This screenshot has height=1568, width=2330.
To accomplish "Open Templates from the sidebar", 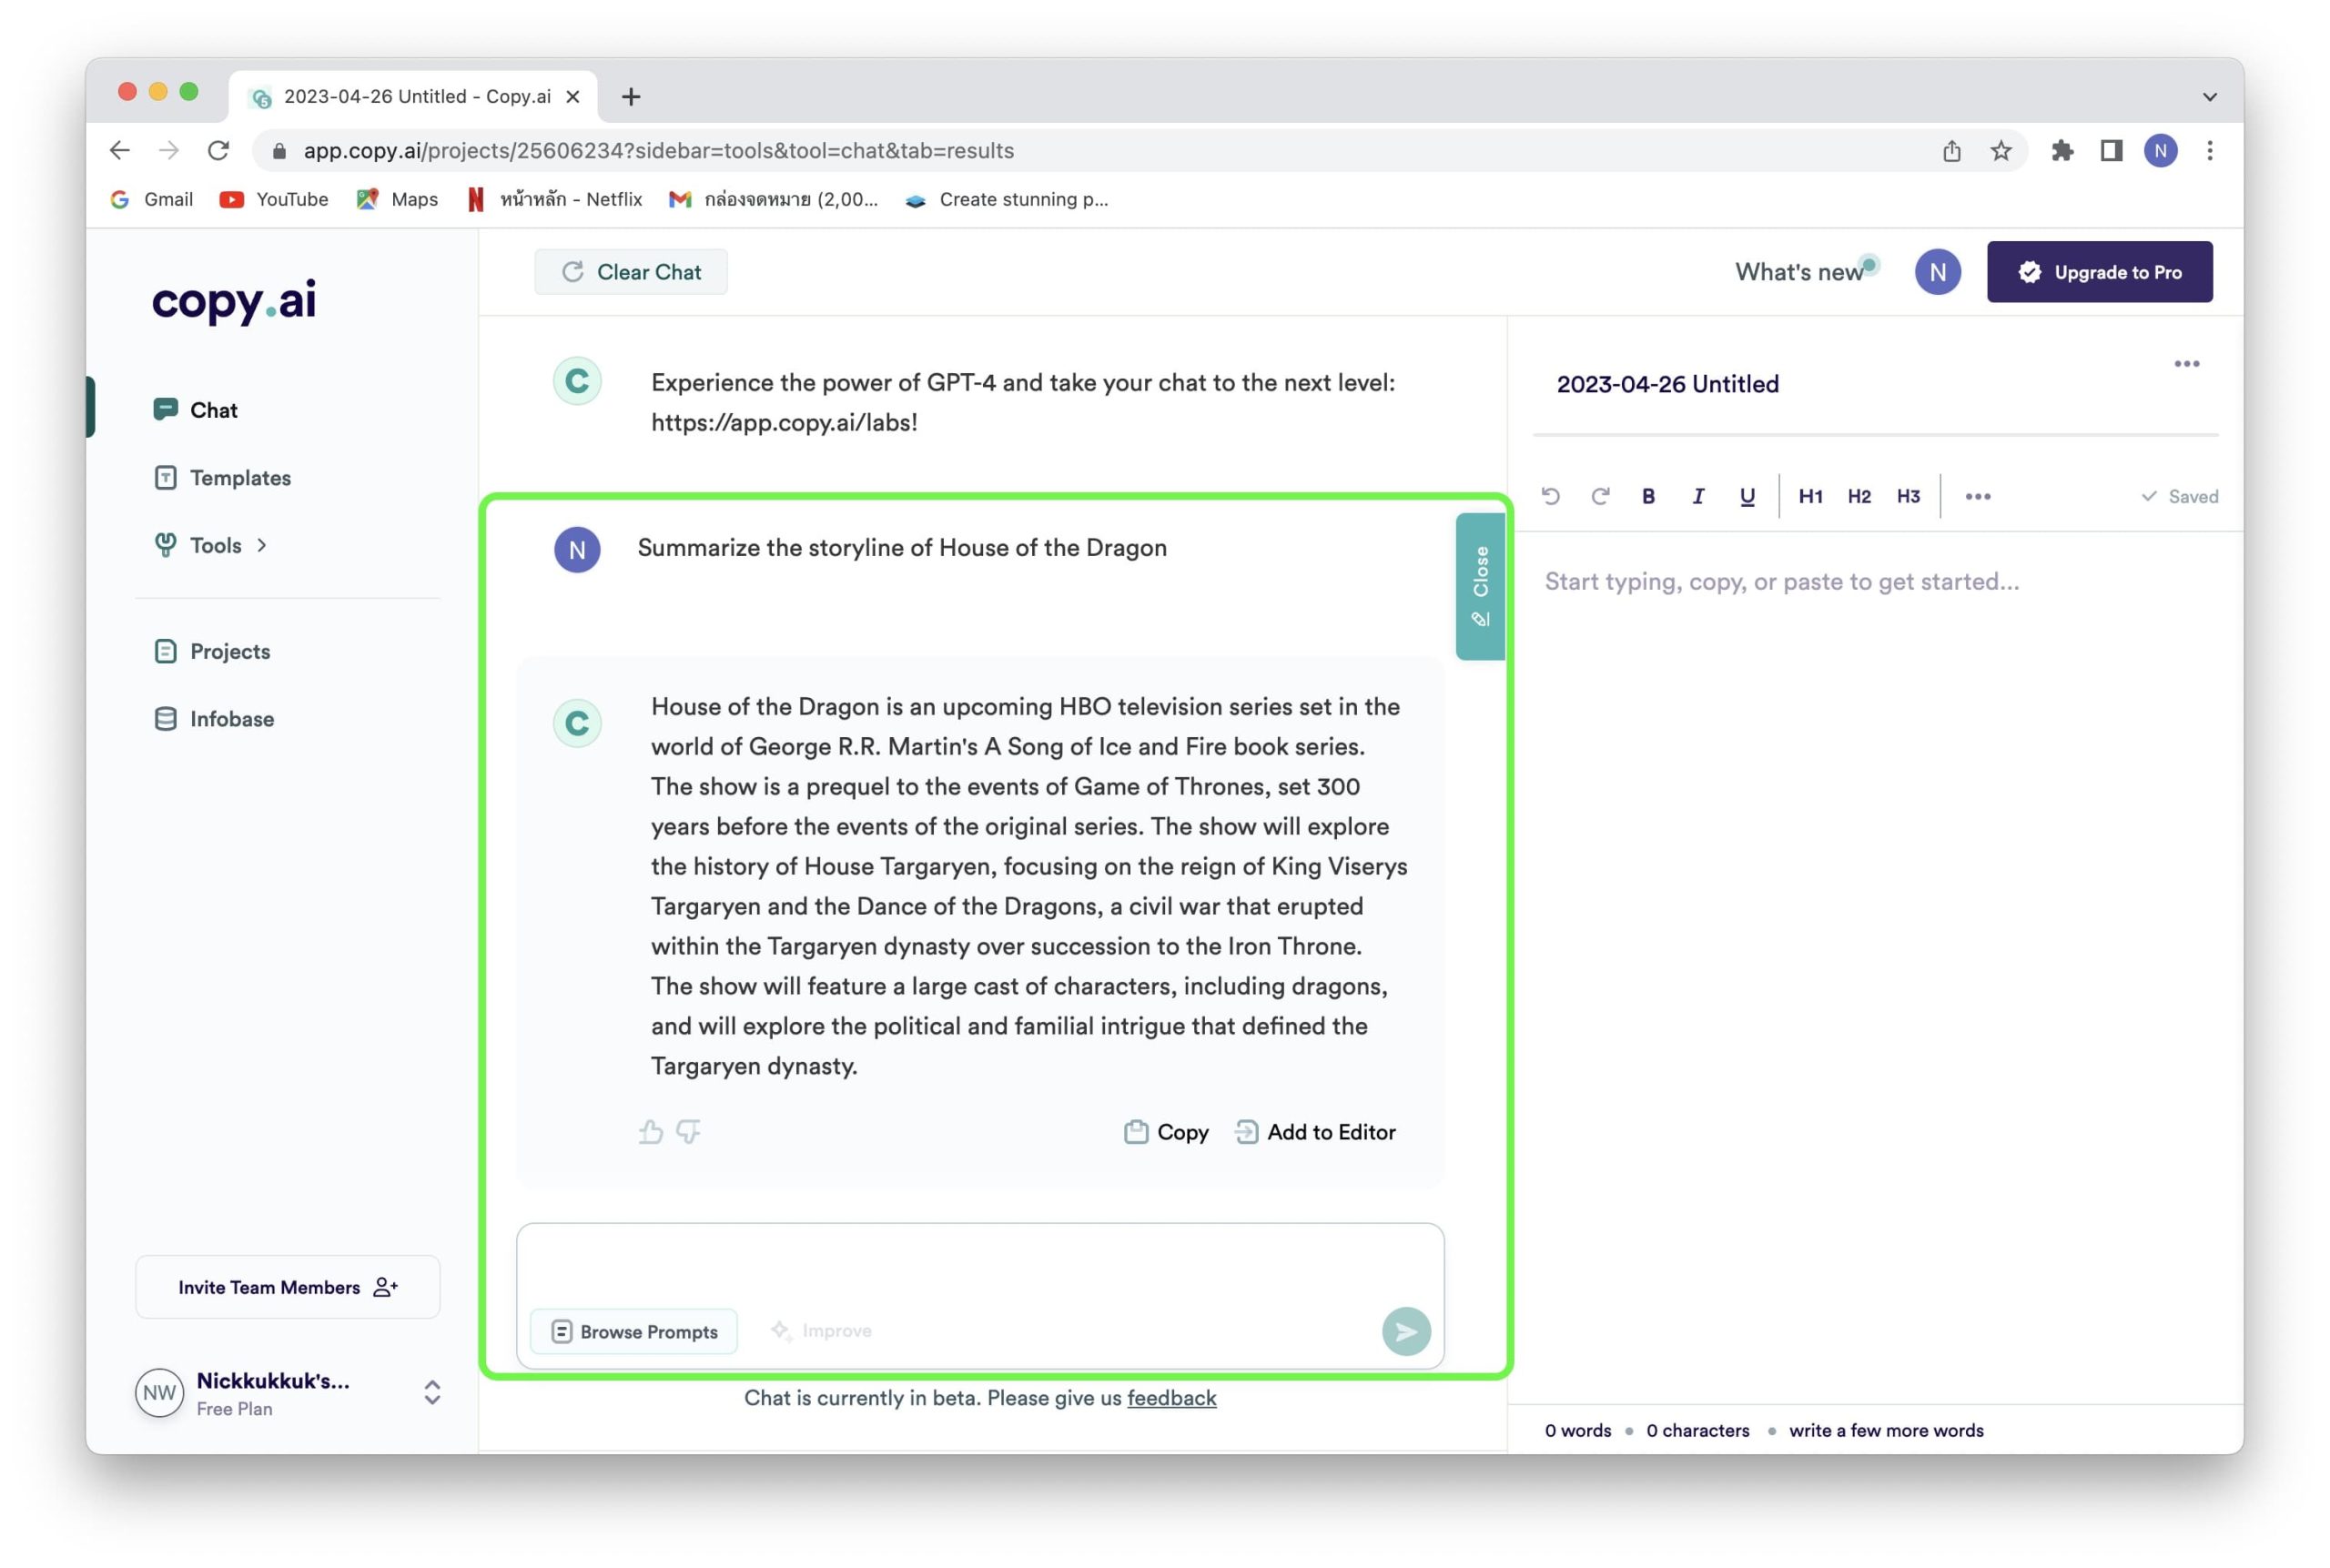I will [240, 478].
